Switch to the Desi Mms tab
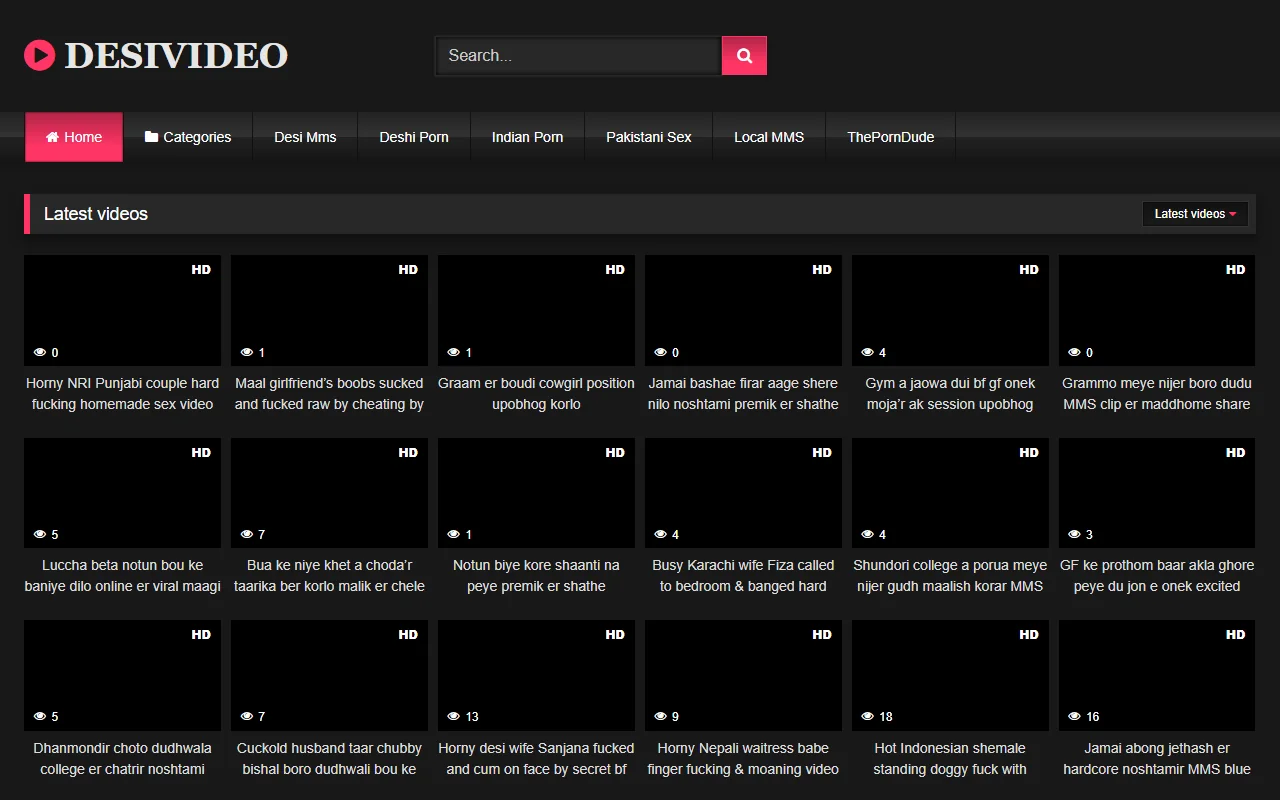The image size is (1280, 800). (x=305, y=136)
